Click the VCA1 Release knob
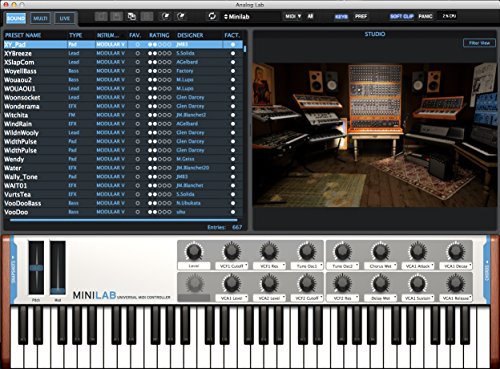Viewport: 500px width, 369px height. [456, 284]
